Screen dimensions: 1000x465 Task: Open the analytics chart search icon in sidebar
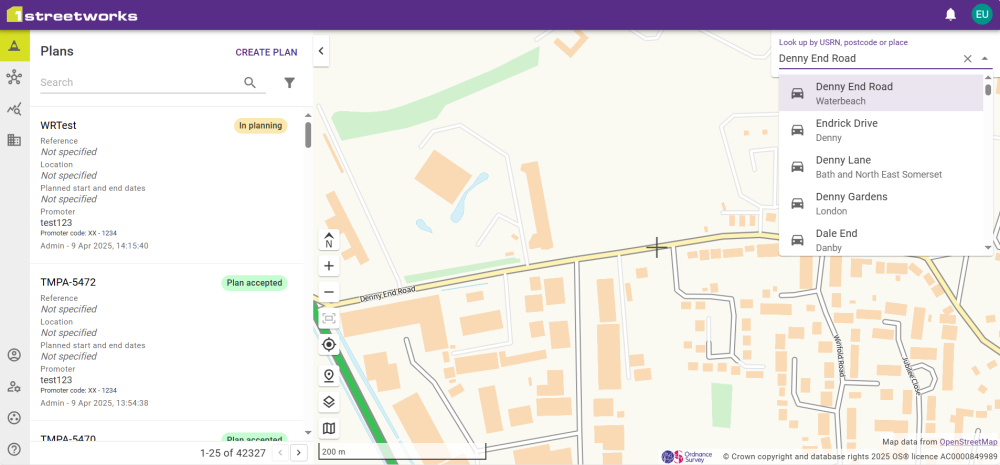(x=14, y=109)
